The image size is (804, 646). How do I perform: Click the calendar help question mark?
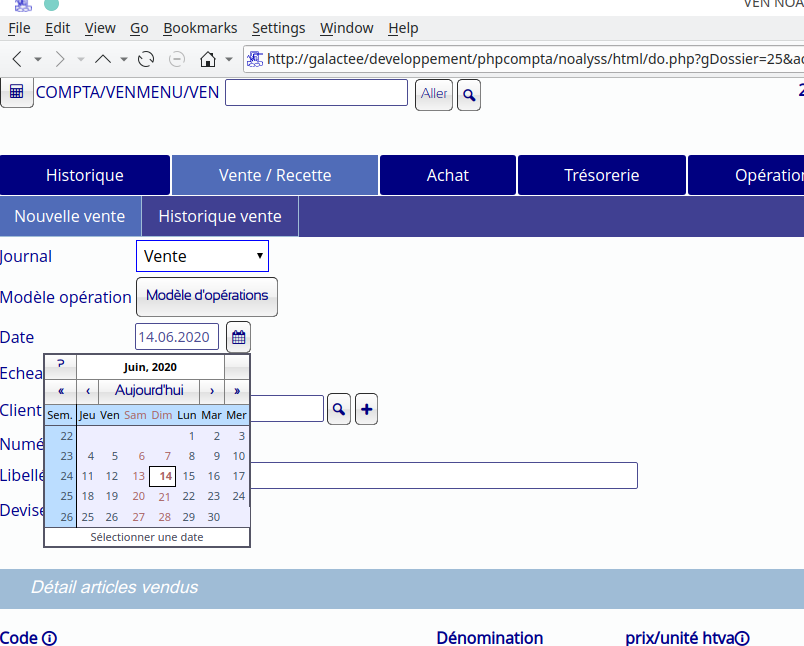60,365
